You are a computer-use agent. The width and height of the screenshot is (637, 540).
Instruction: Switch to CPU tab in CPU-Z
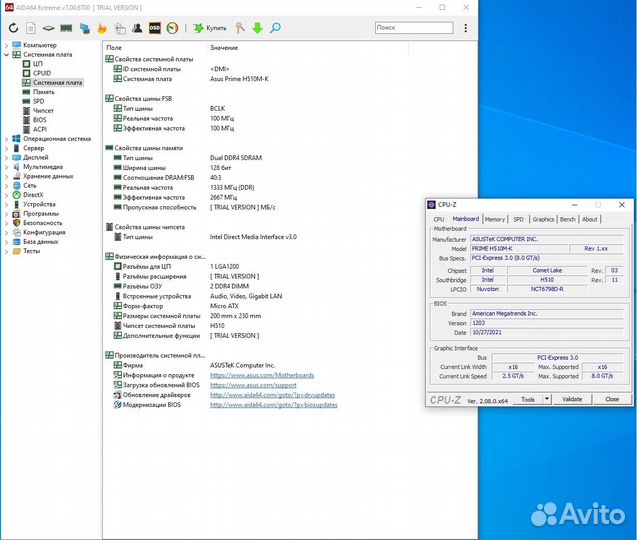click(x=439, y=219)
